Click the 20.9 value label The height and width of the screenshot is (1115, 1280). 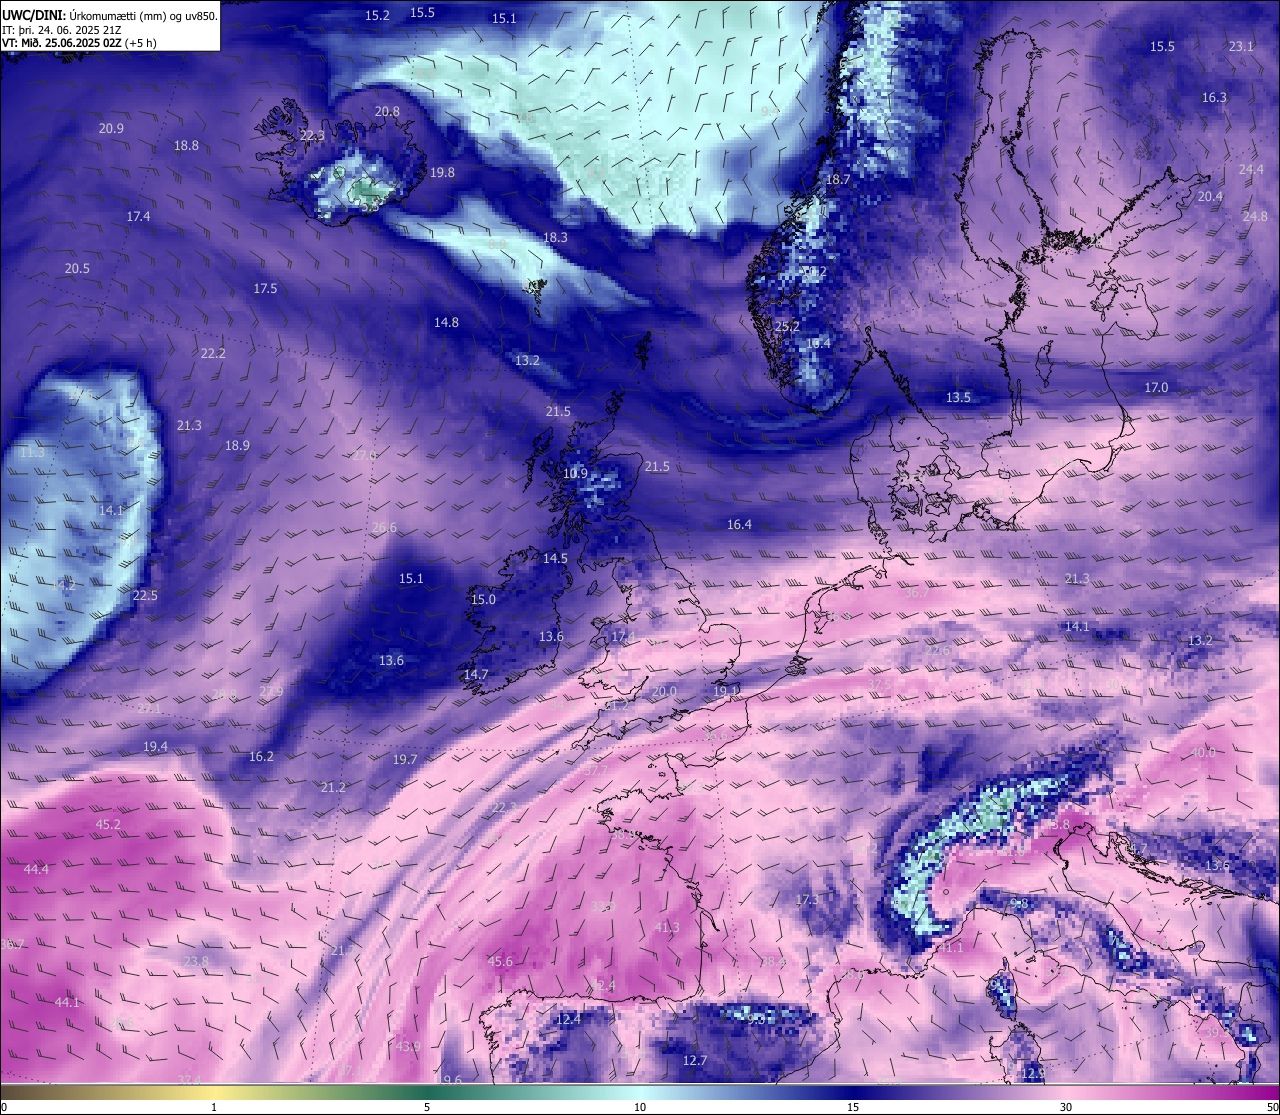point(111,129)
